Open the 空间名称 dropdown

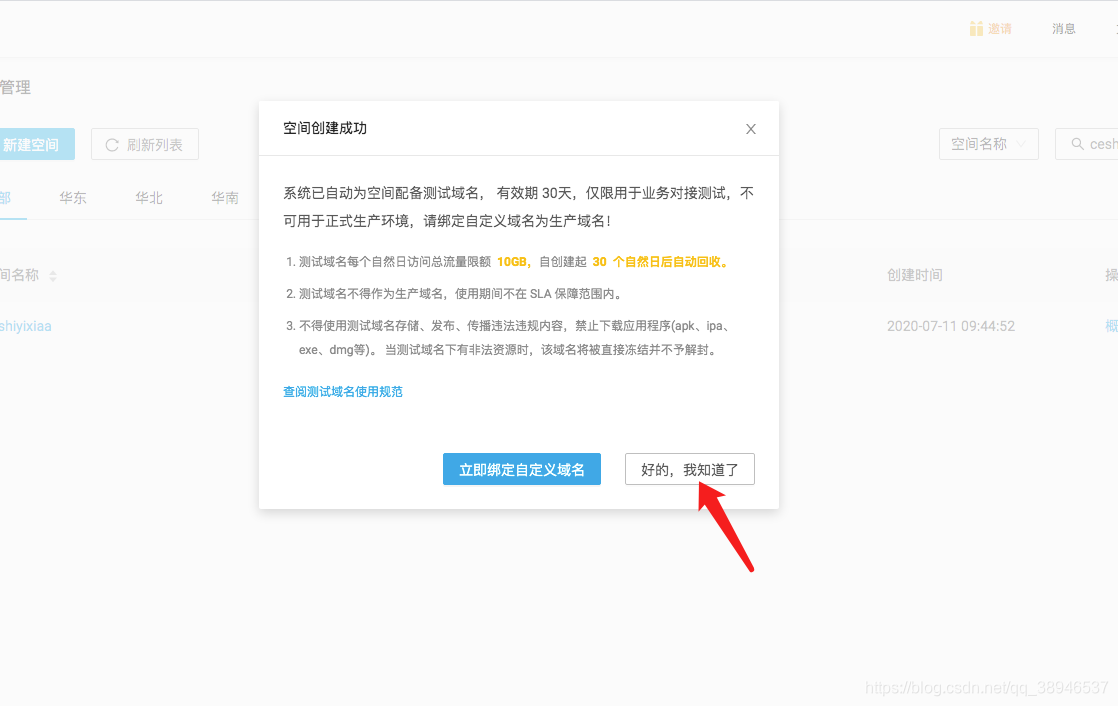pos(988,144)
